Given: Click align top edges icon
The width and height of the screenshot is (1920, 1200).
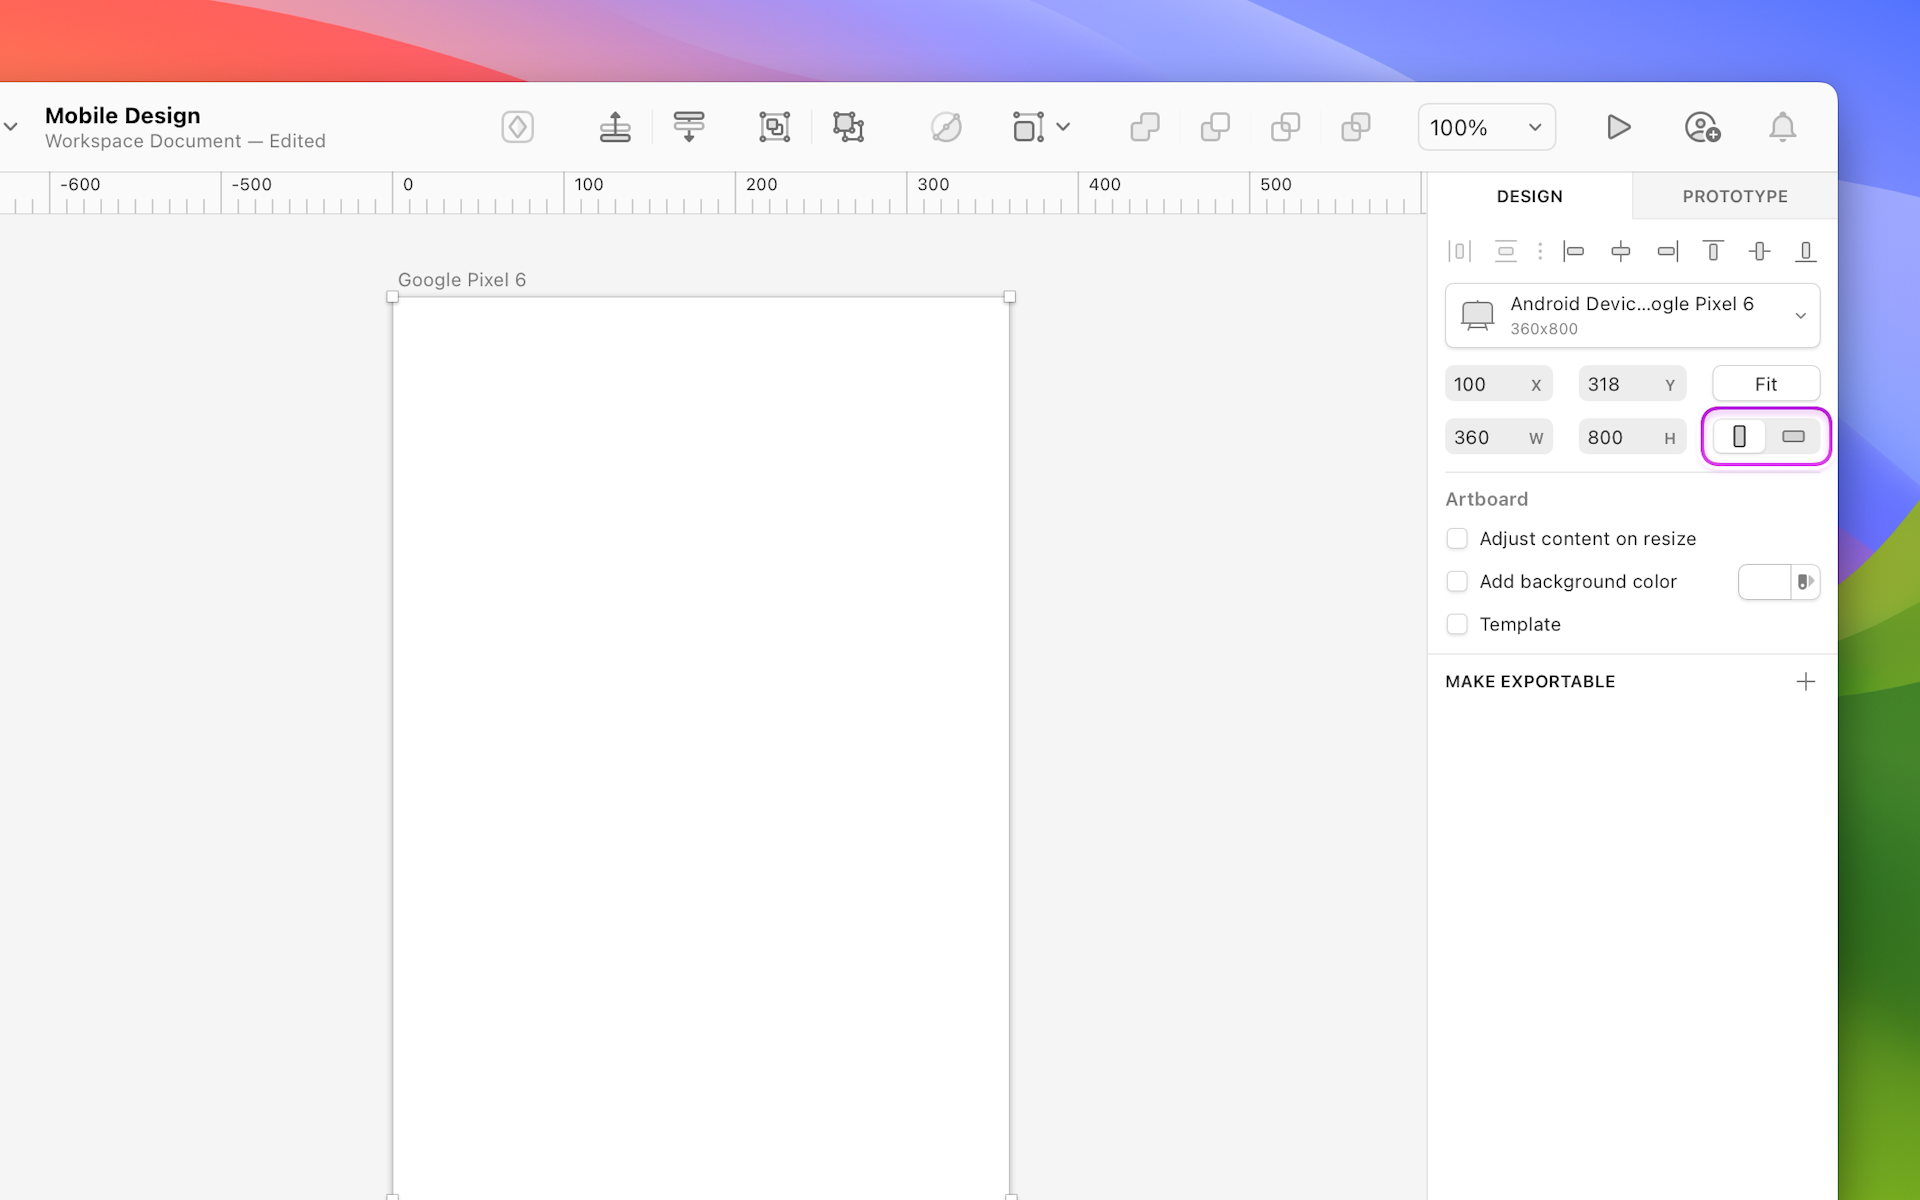Looking at the screenshot, I should [1713, 251].
